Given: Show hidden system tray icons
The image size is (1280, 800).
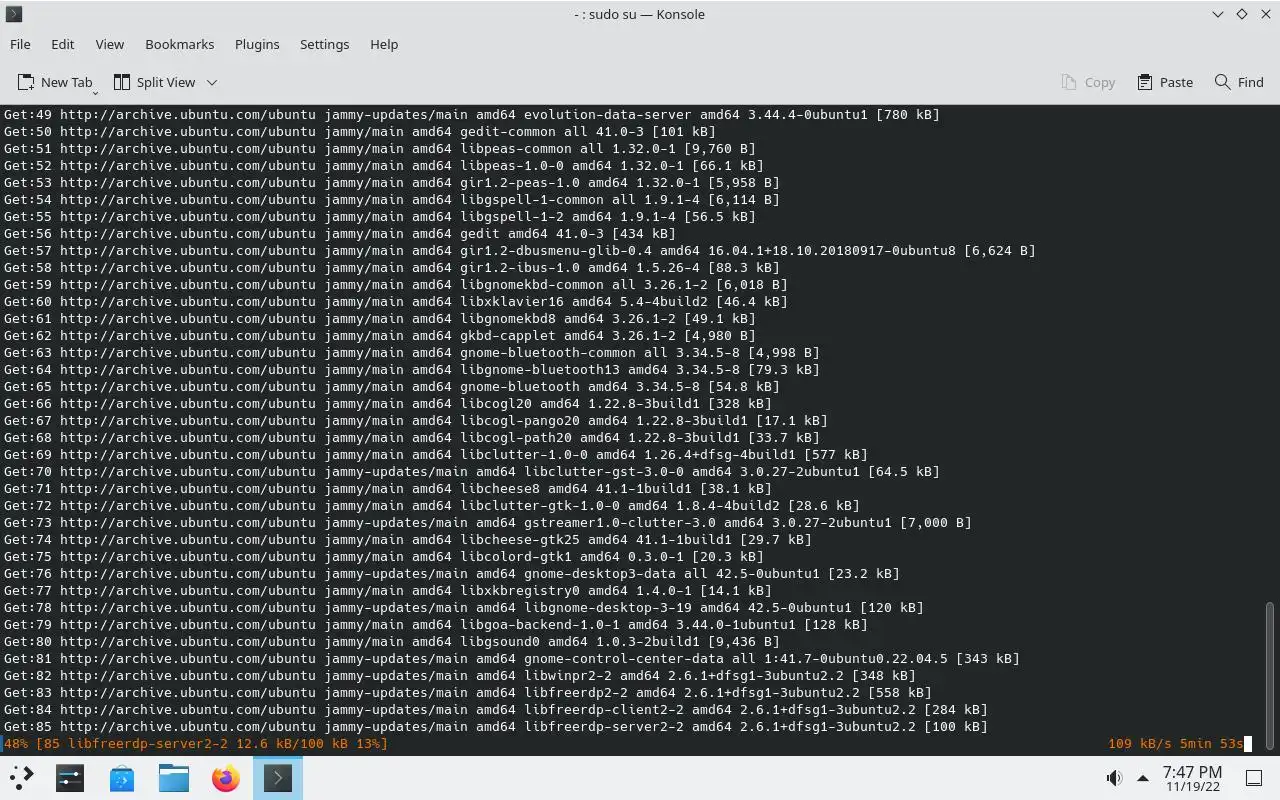Looking at the screenshot, I should pos(1143,778).
